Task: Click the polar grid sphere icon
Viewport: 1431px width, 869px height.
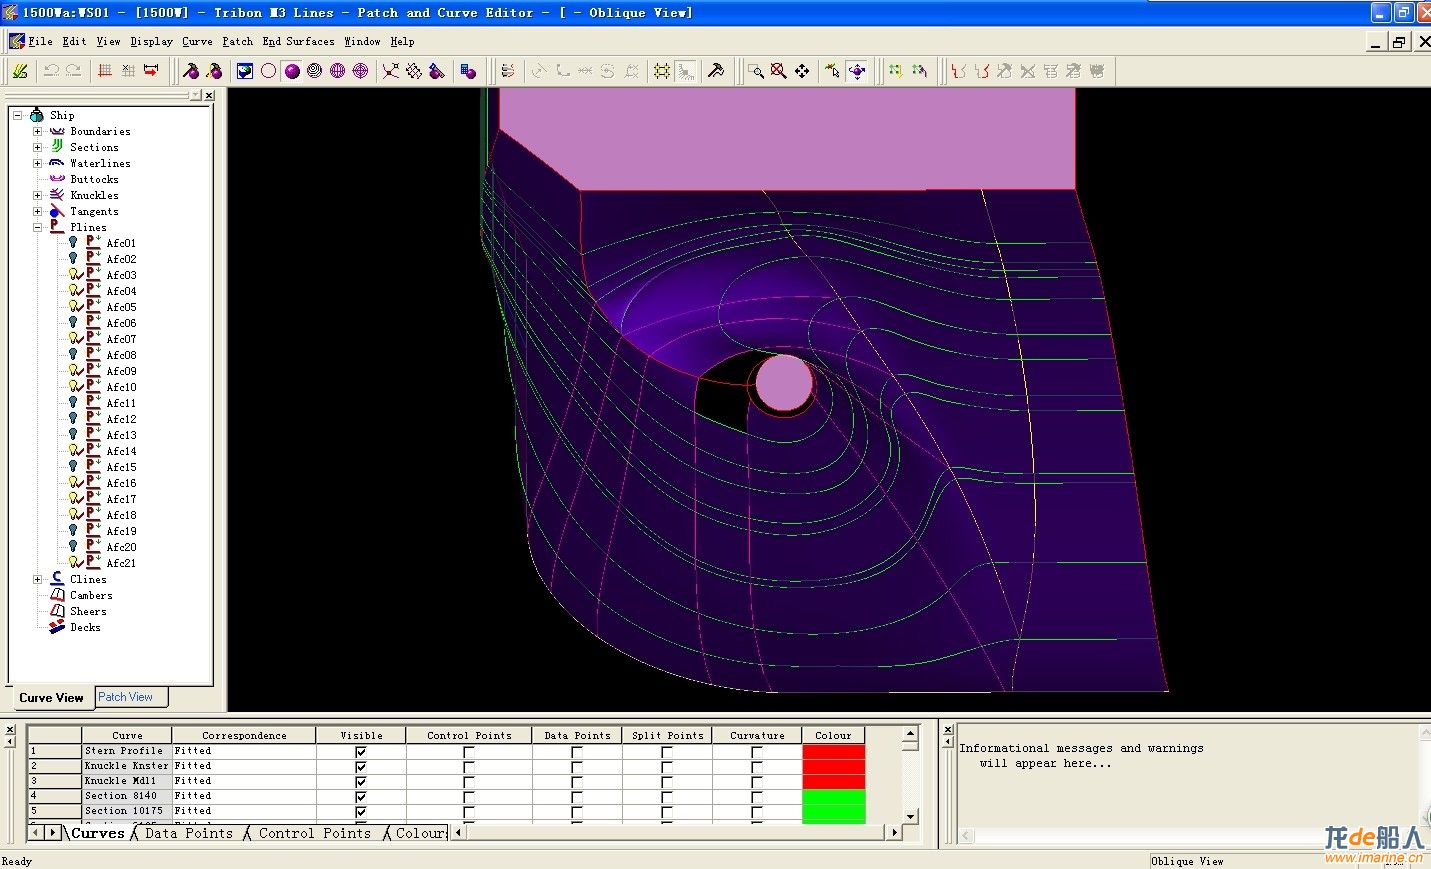Action: (361, 71)
